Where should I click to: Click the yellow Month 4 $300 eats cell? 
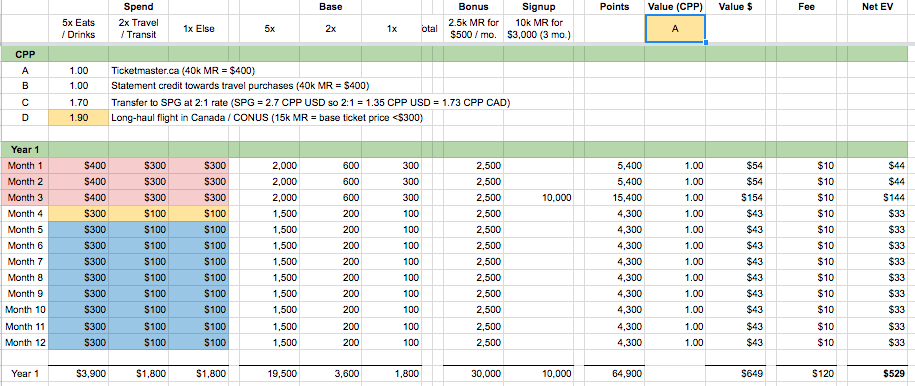click(78, 214)
